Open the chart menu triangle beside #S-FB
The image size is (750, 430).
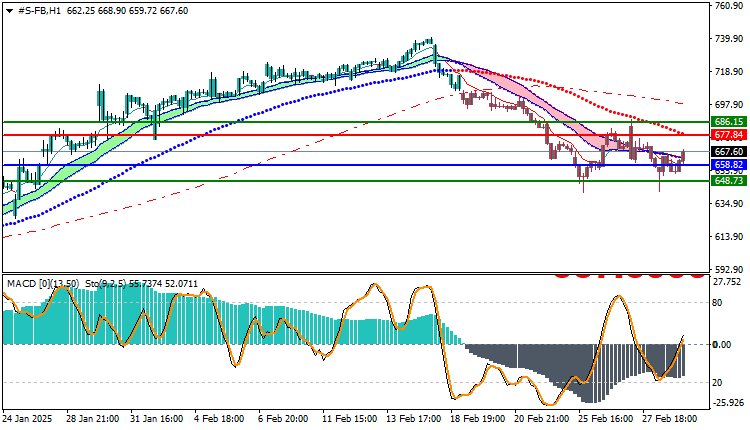tap(10, 11)
